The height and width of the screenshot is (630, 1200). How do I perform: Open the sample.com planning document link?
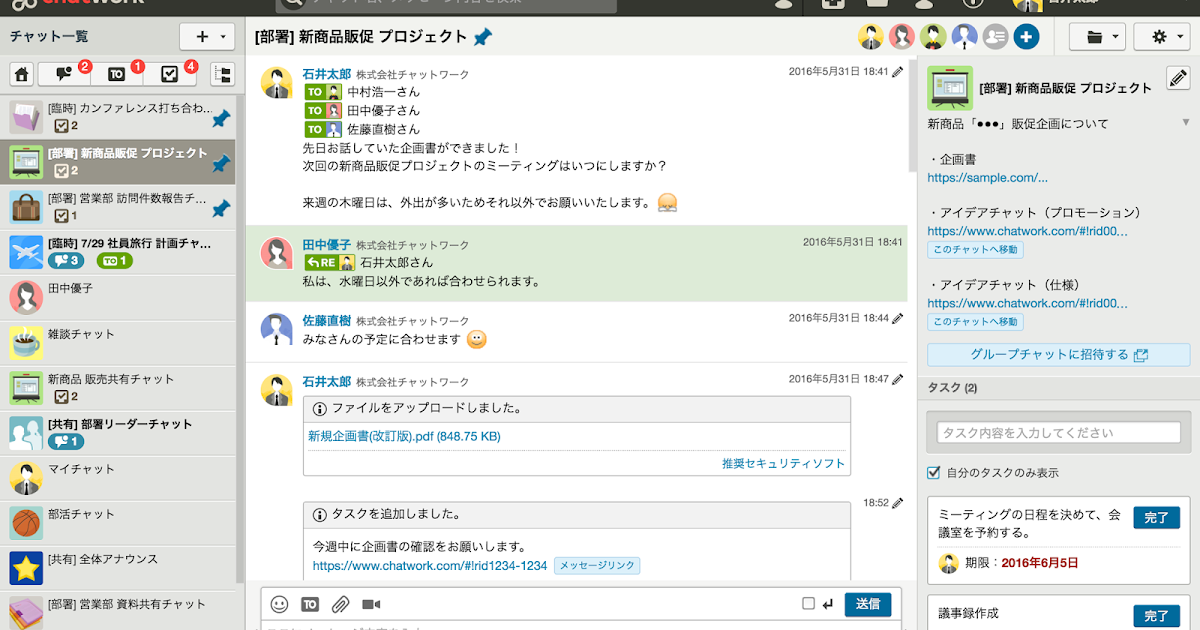[987, 178]
